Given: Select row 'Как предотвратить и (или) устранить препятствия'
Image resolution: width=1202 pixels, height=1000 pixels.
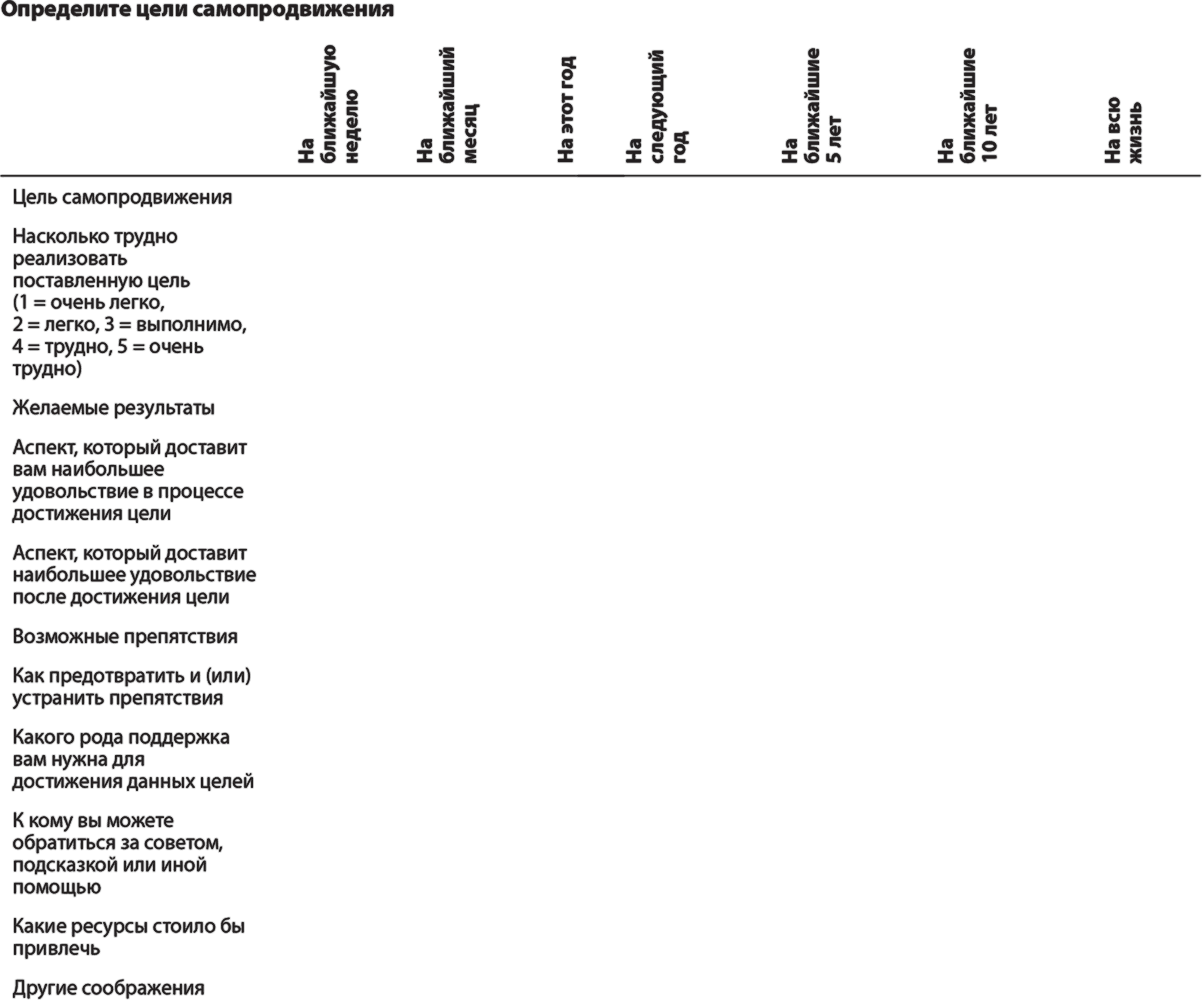Looking at the screenshot, I should click(x=132, y=687).
